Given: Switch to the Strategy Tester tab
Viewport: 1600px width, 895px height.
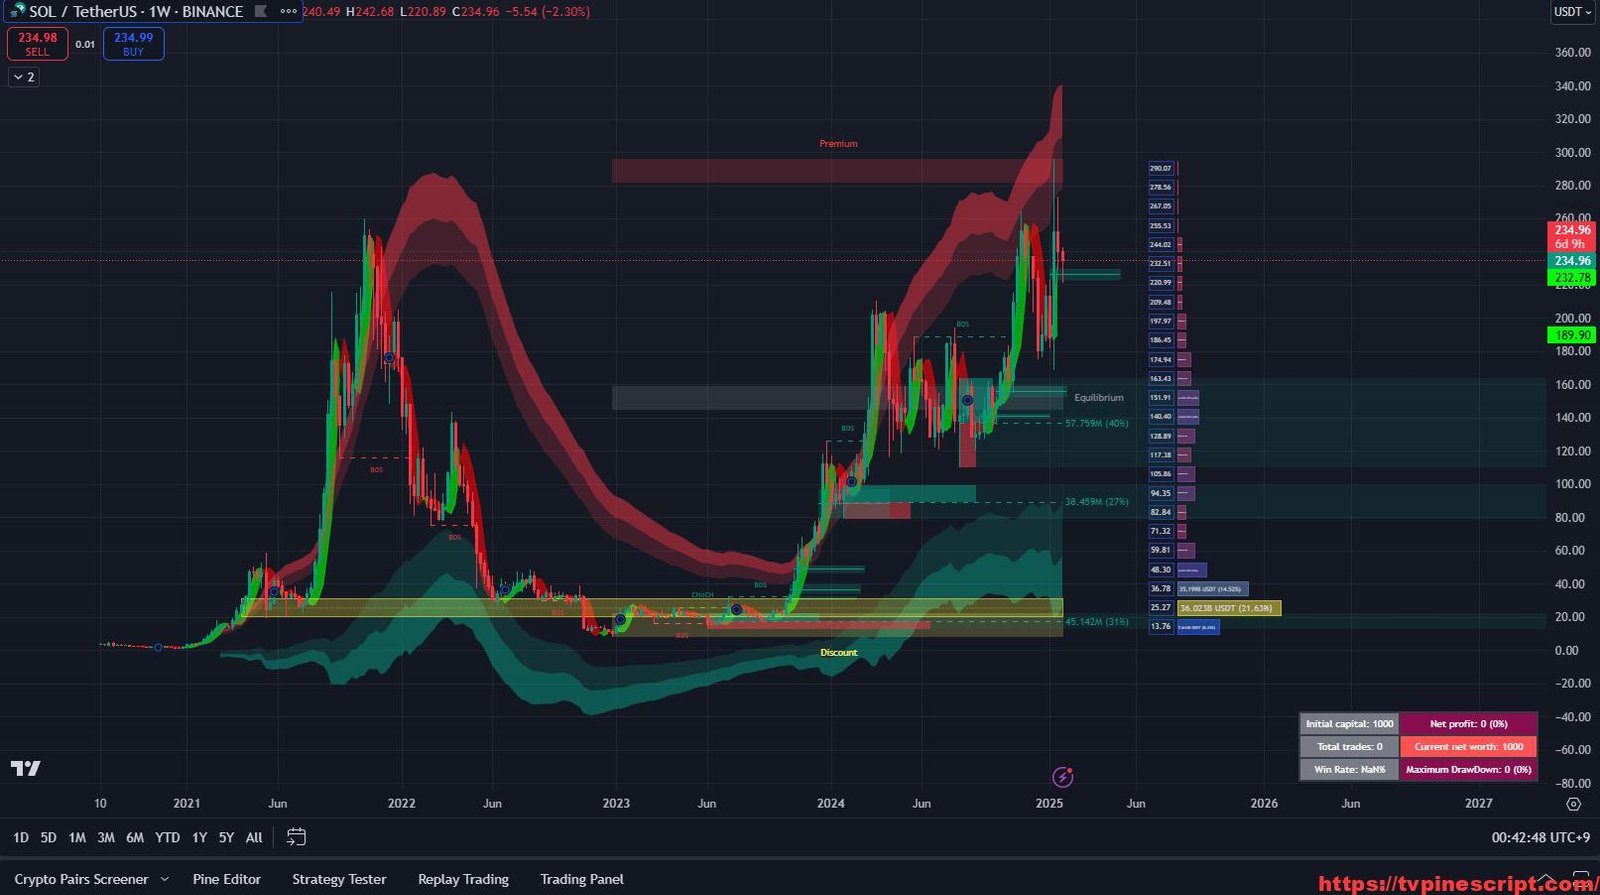Looking at the screenshot, I should pos(339,879).
